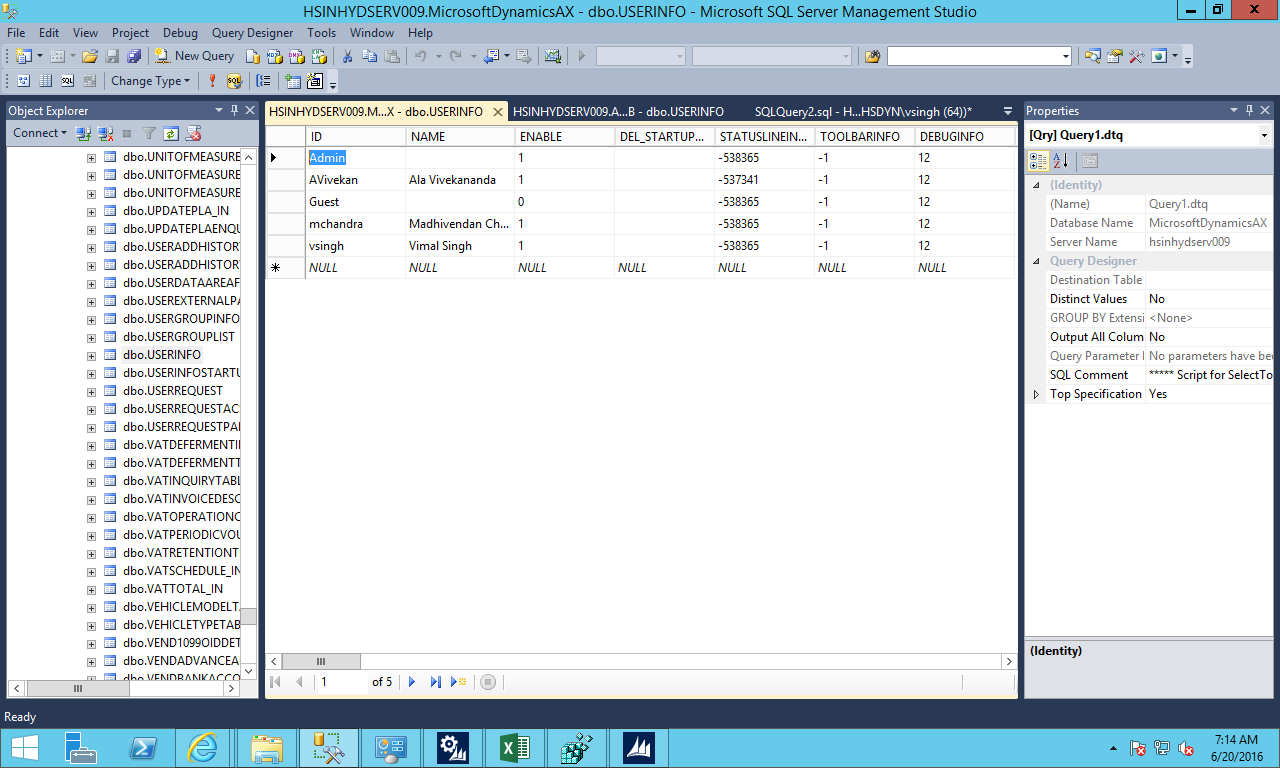Viewport: 1280px width, 768px height.
Task: Execute the query with the red exclamation icon
Action: (212, 81)
